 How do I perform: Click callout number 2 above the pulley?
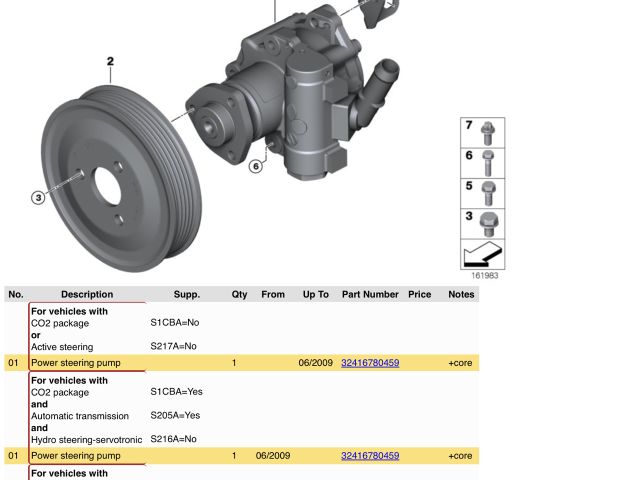click(x=110, y=62)
